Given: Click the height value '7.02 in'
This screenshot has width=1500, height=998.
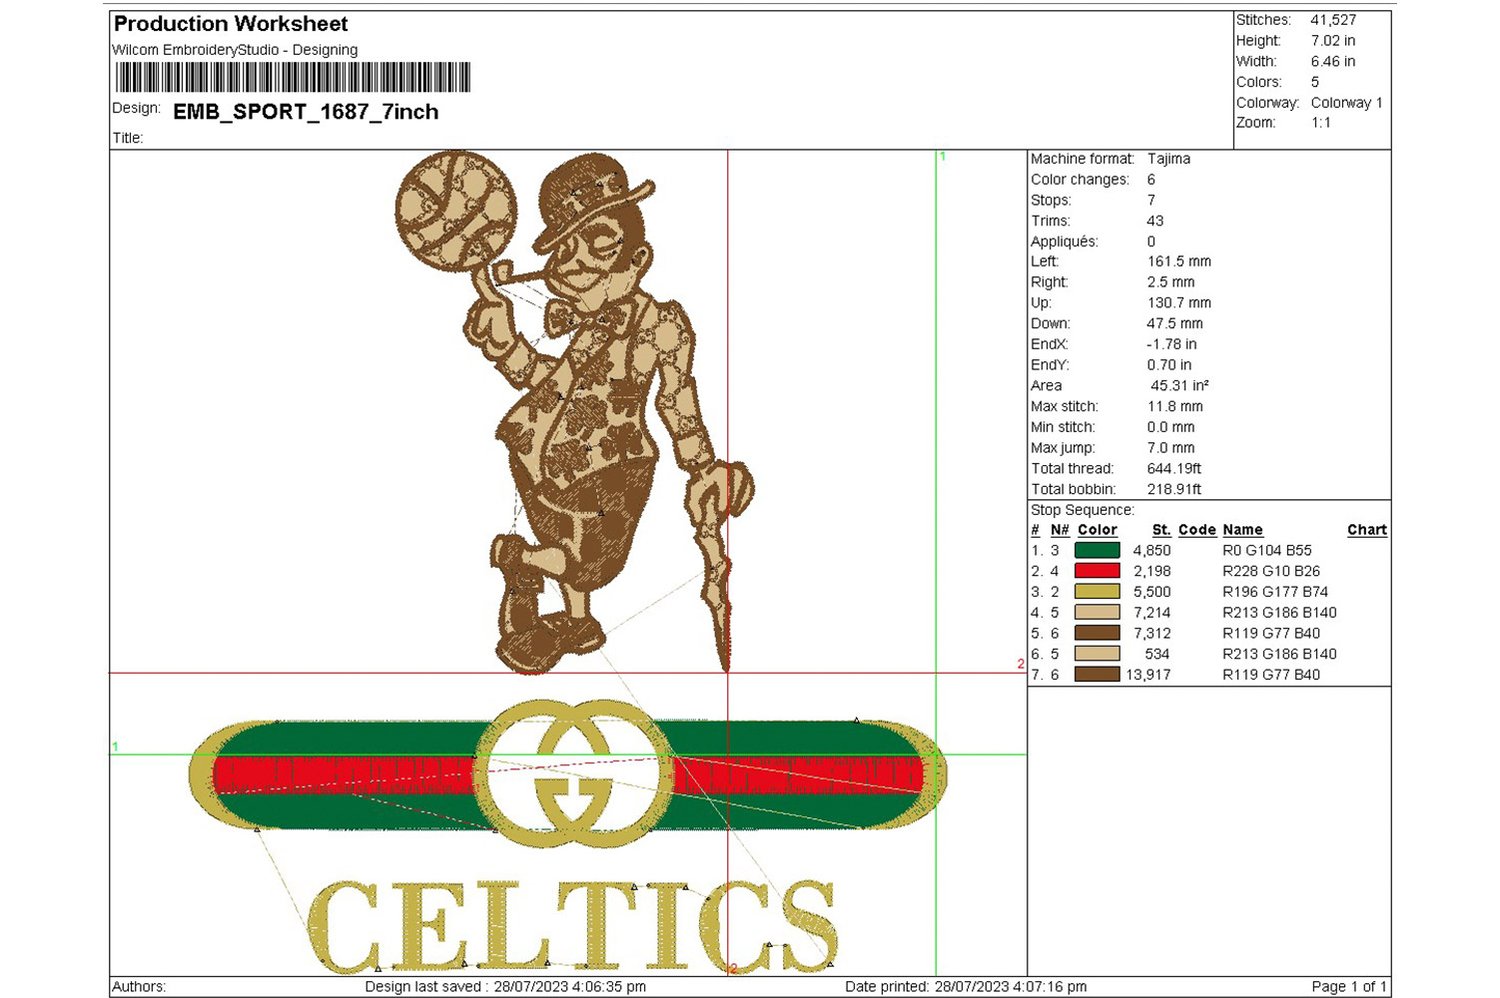Looking at the screenshot, I should tap(1333, 41).
